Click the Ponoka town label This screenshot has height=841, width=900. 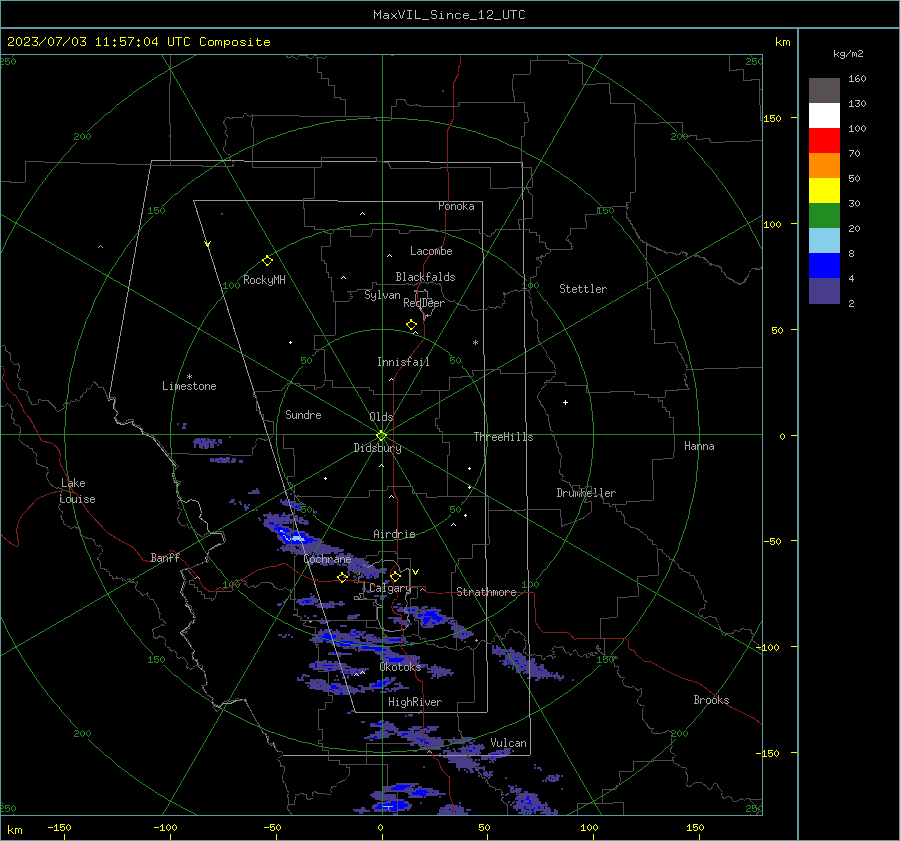456,206
